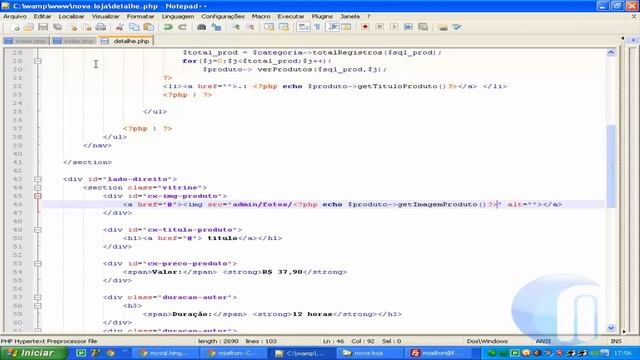Click the Playback macro icon
The image size is (640, 360).
(x=394, y=27)
